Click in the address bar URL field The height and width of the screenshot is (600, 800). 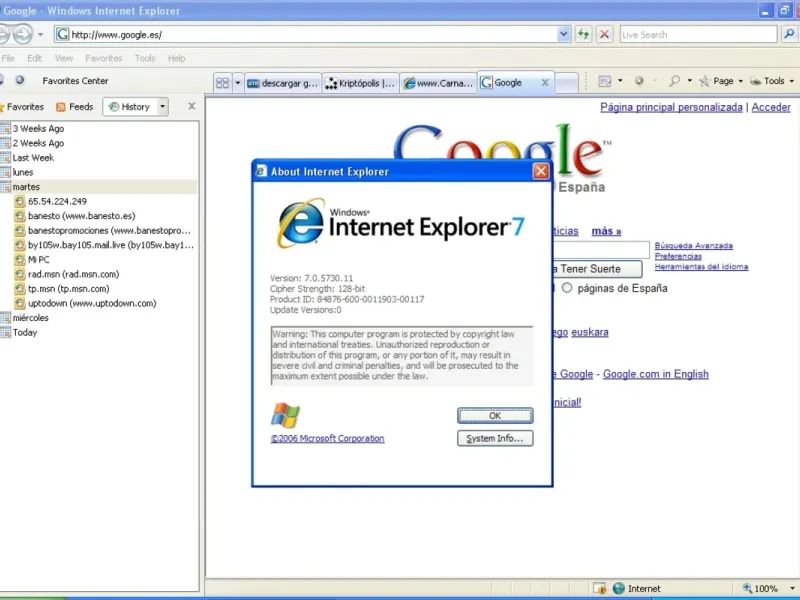tap(313, 35)
